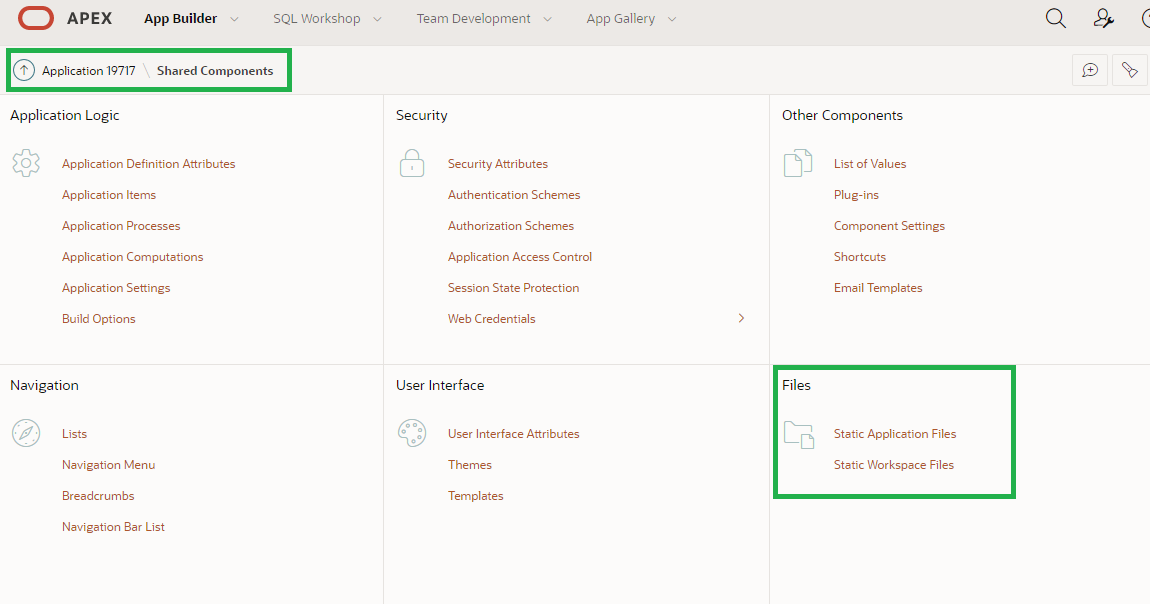Click the Application Logic gear icon
This screenshot has height=604, width=1150.
26,163
